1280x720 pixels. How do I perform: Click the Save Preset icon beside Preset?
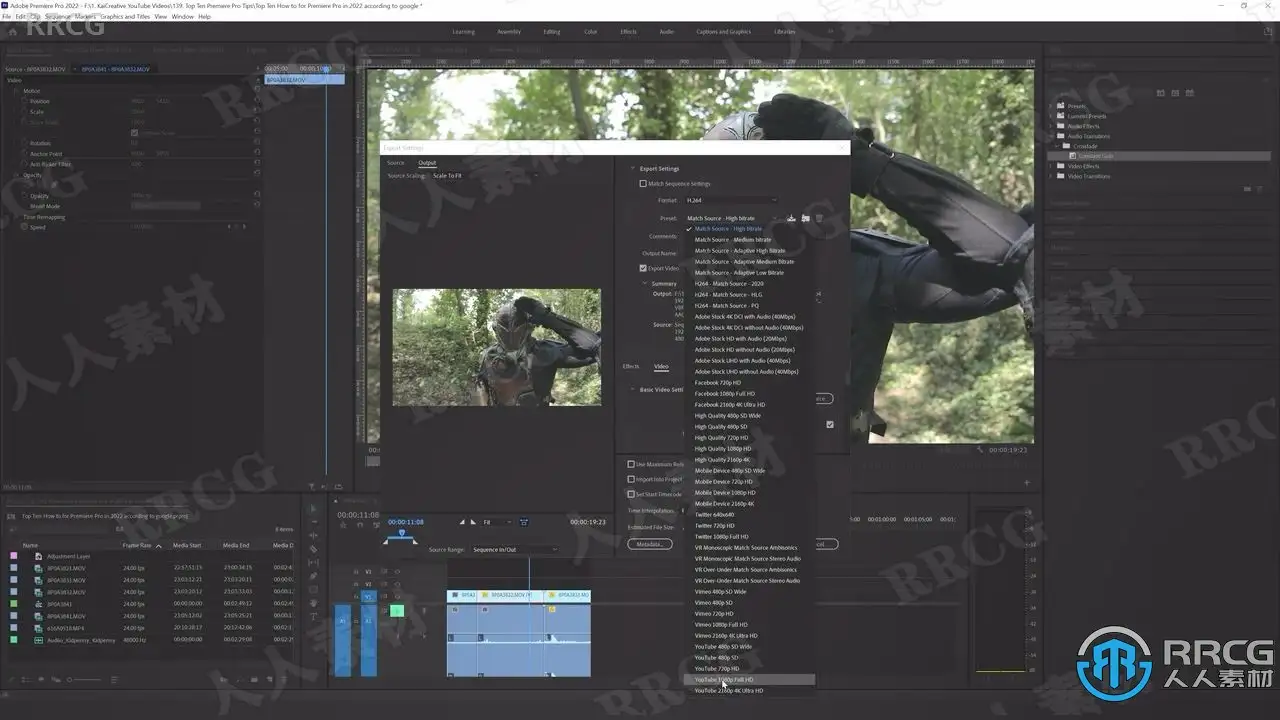tap(792, 218)
